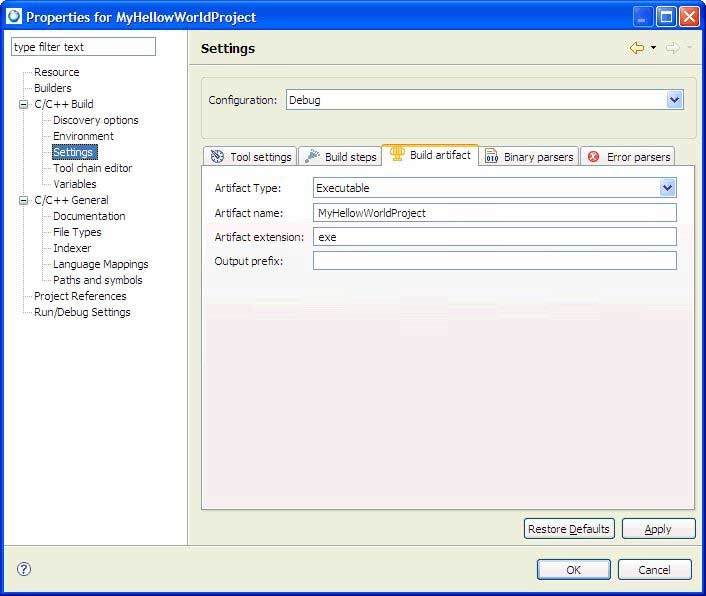Click the Output prefix text field
Viewport: 706px width, 596px height.
click(x=494, y=261)
